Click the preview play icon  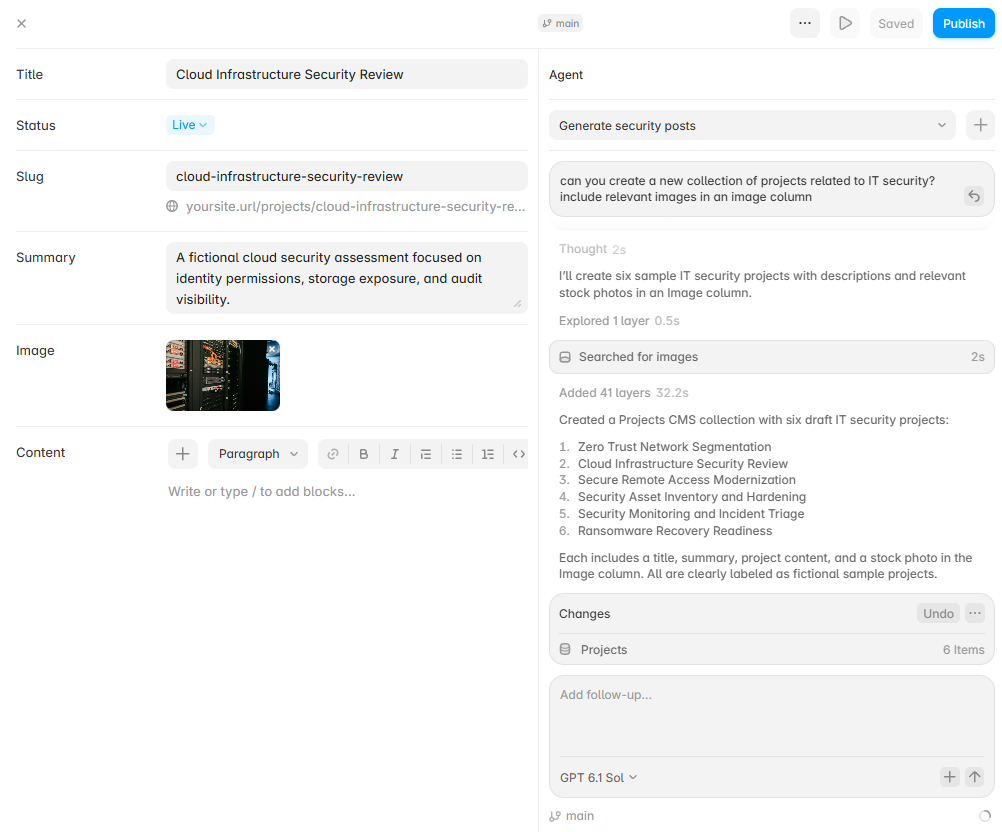click(845, 24)
